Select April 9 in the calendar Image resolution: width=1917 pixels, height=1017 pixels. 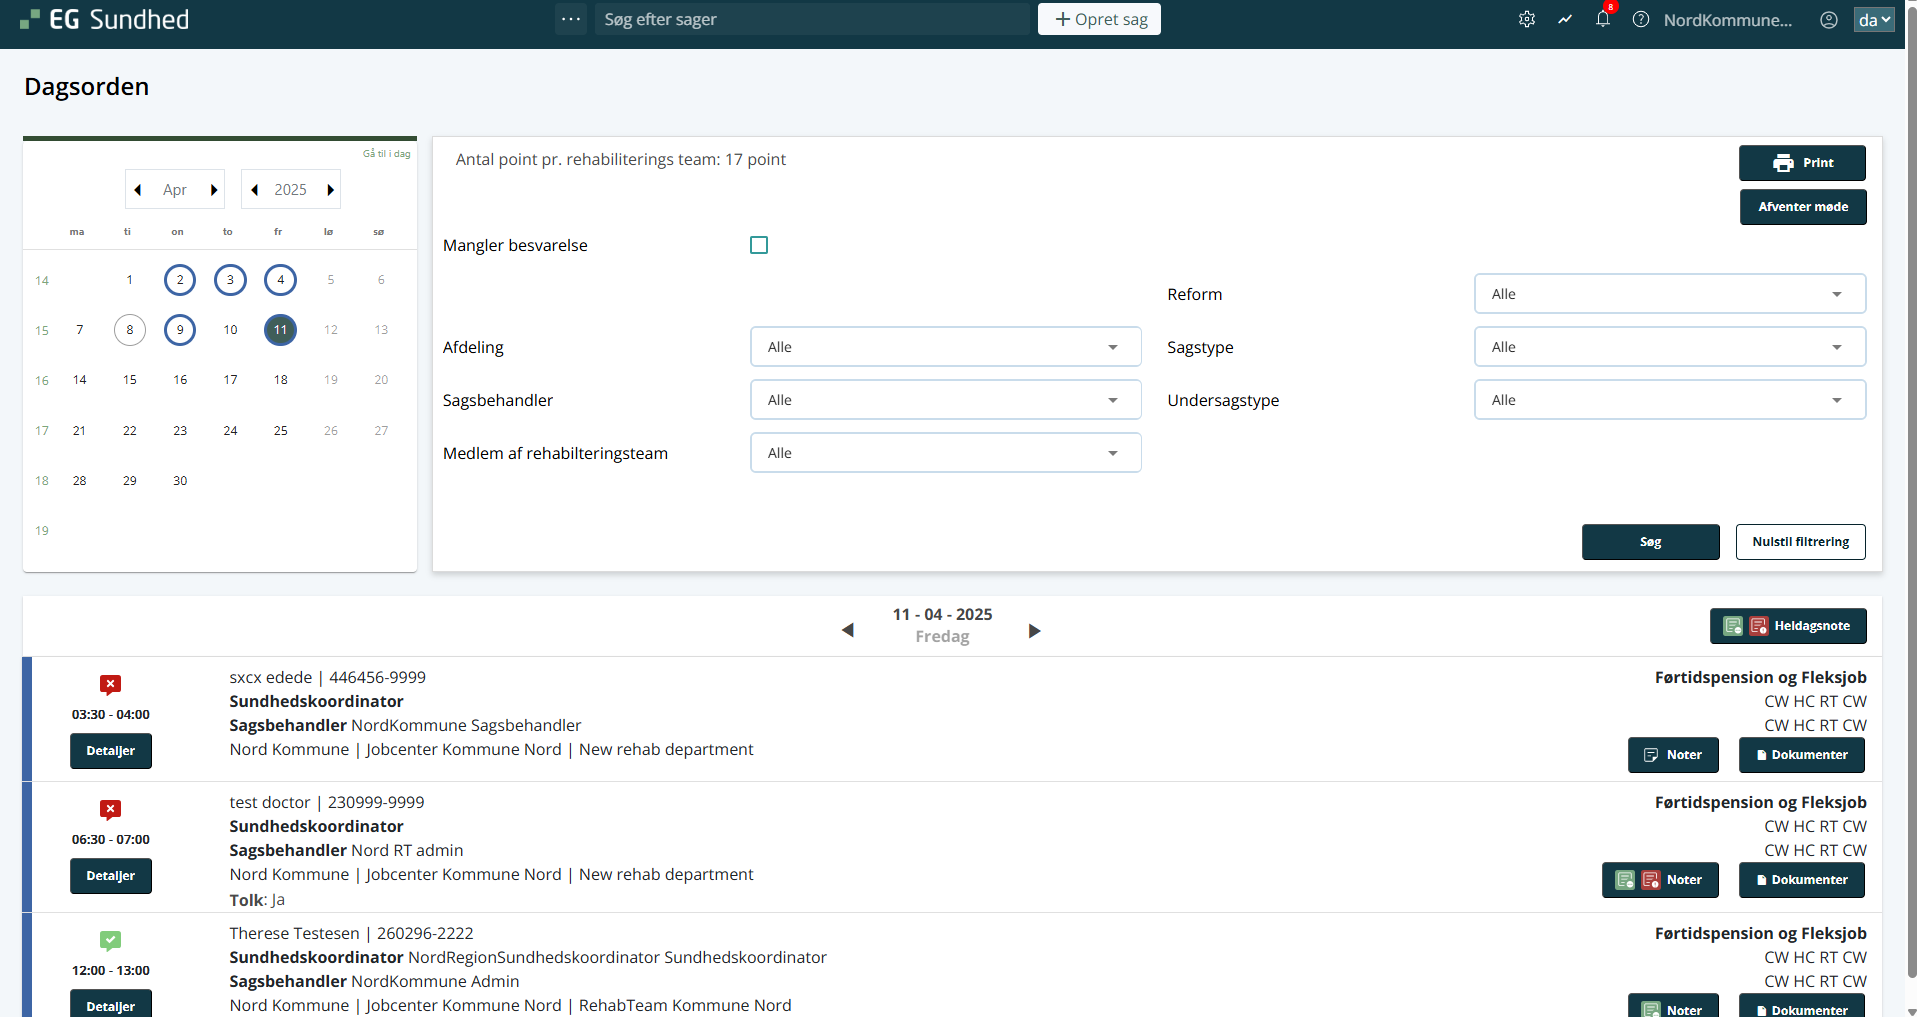(180, 330)
